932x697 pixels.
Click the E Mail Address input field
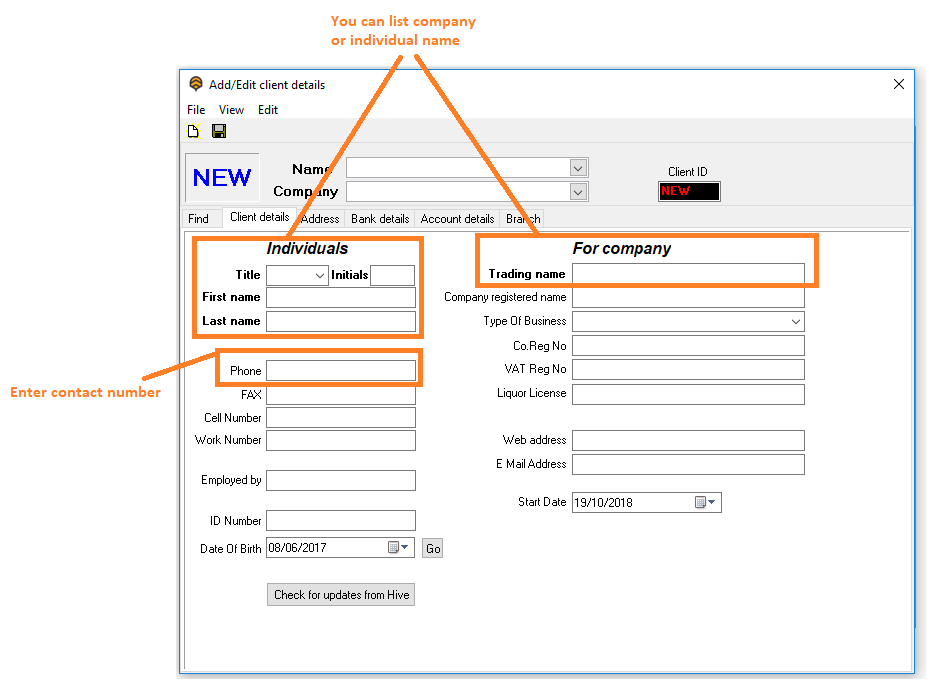click(x=688, y=465)
